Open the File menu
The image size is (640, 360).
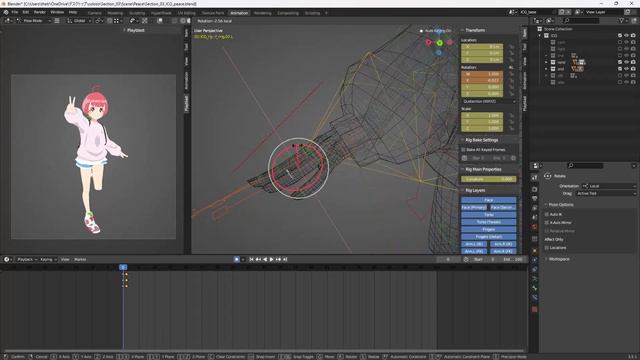pyautogui.click(x=15, y=12)
